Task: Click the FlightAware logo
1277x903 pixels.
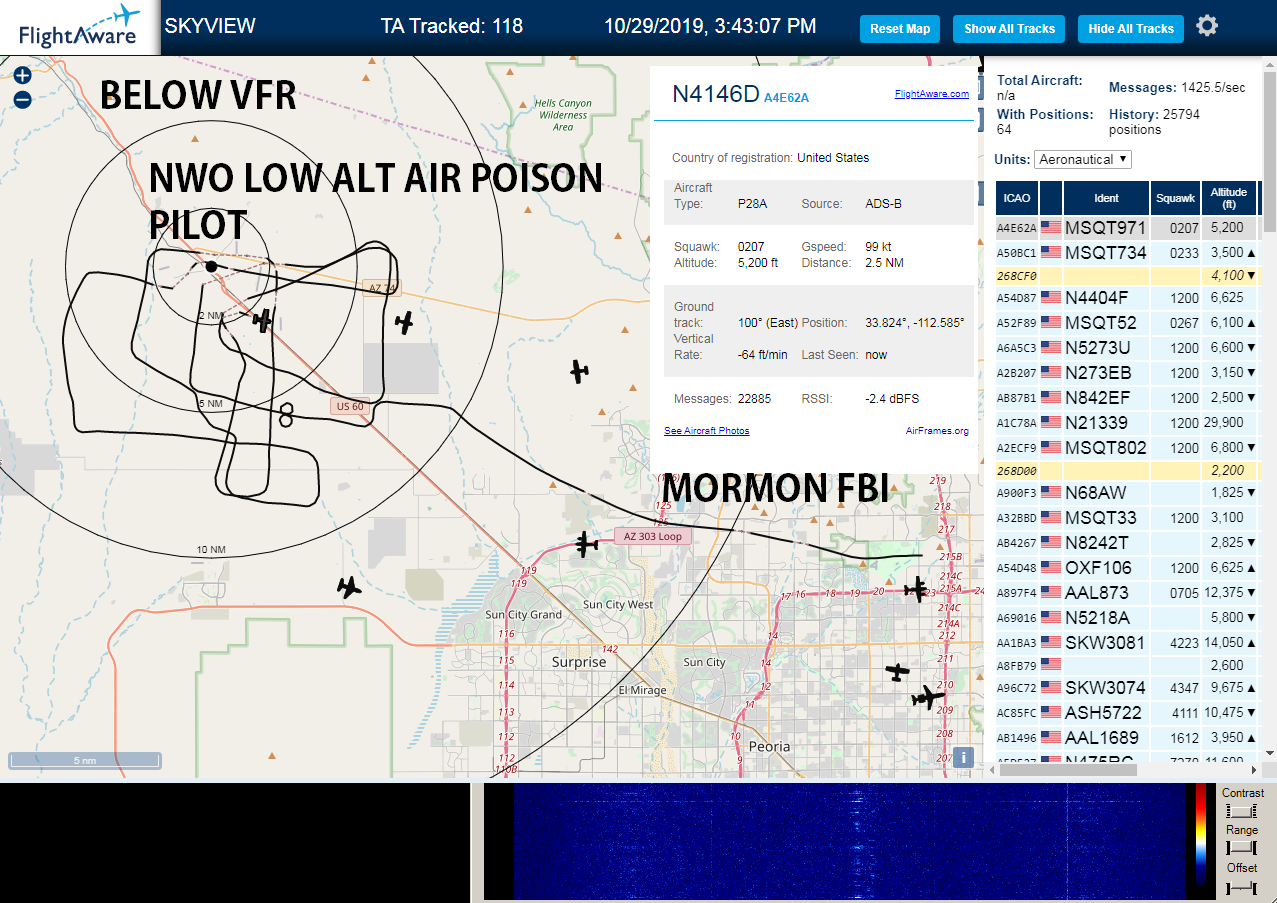Action: pos(80,27)
